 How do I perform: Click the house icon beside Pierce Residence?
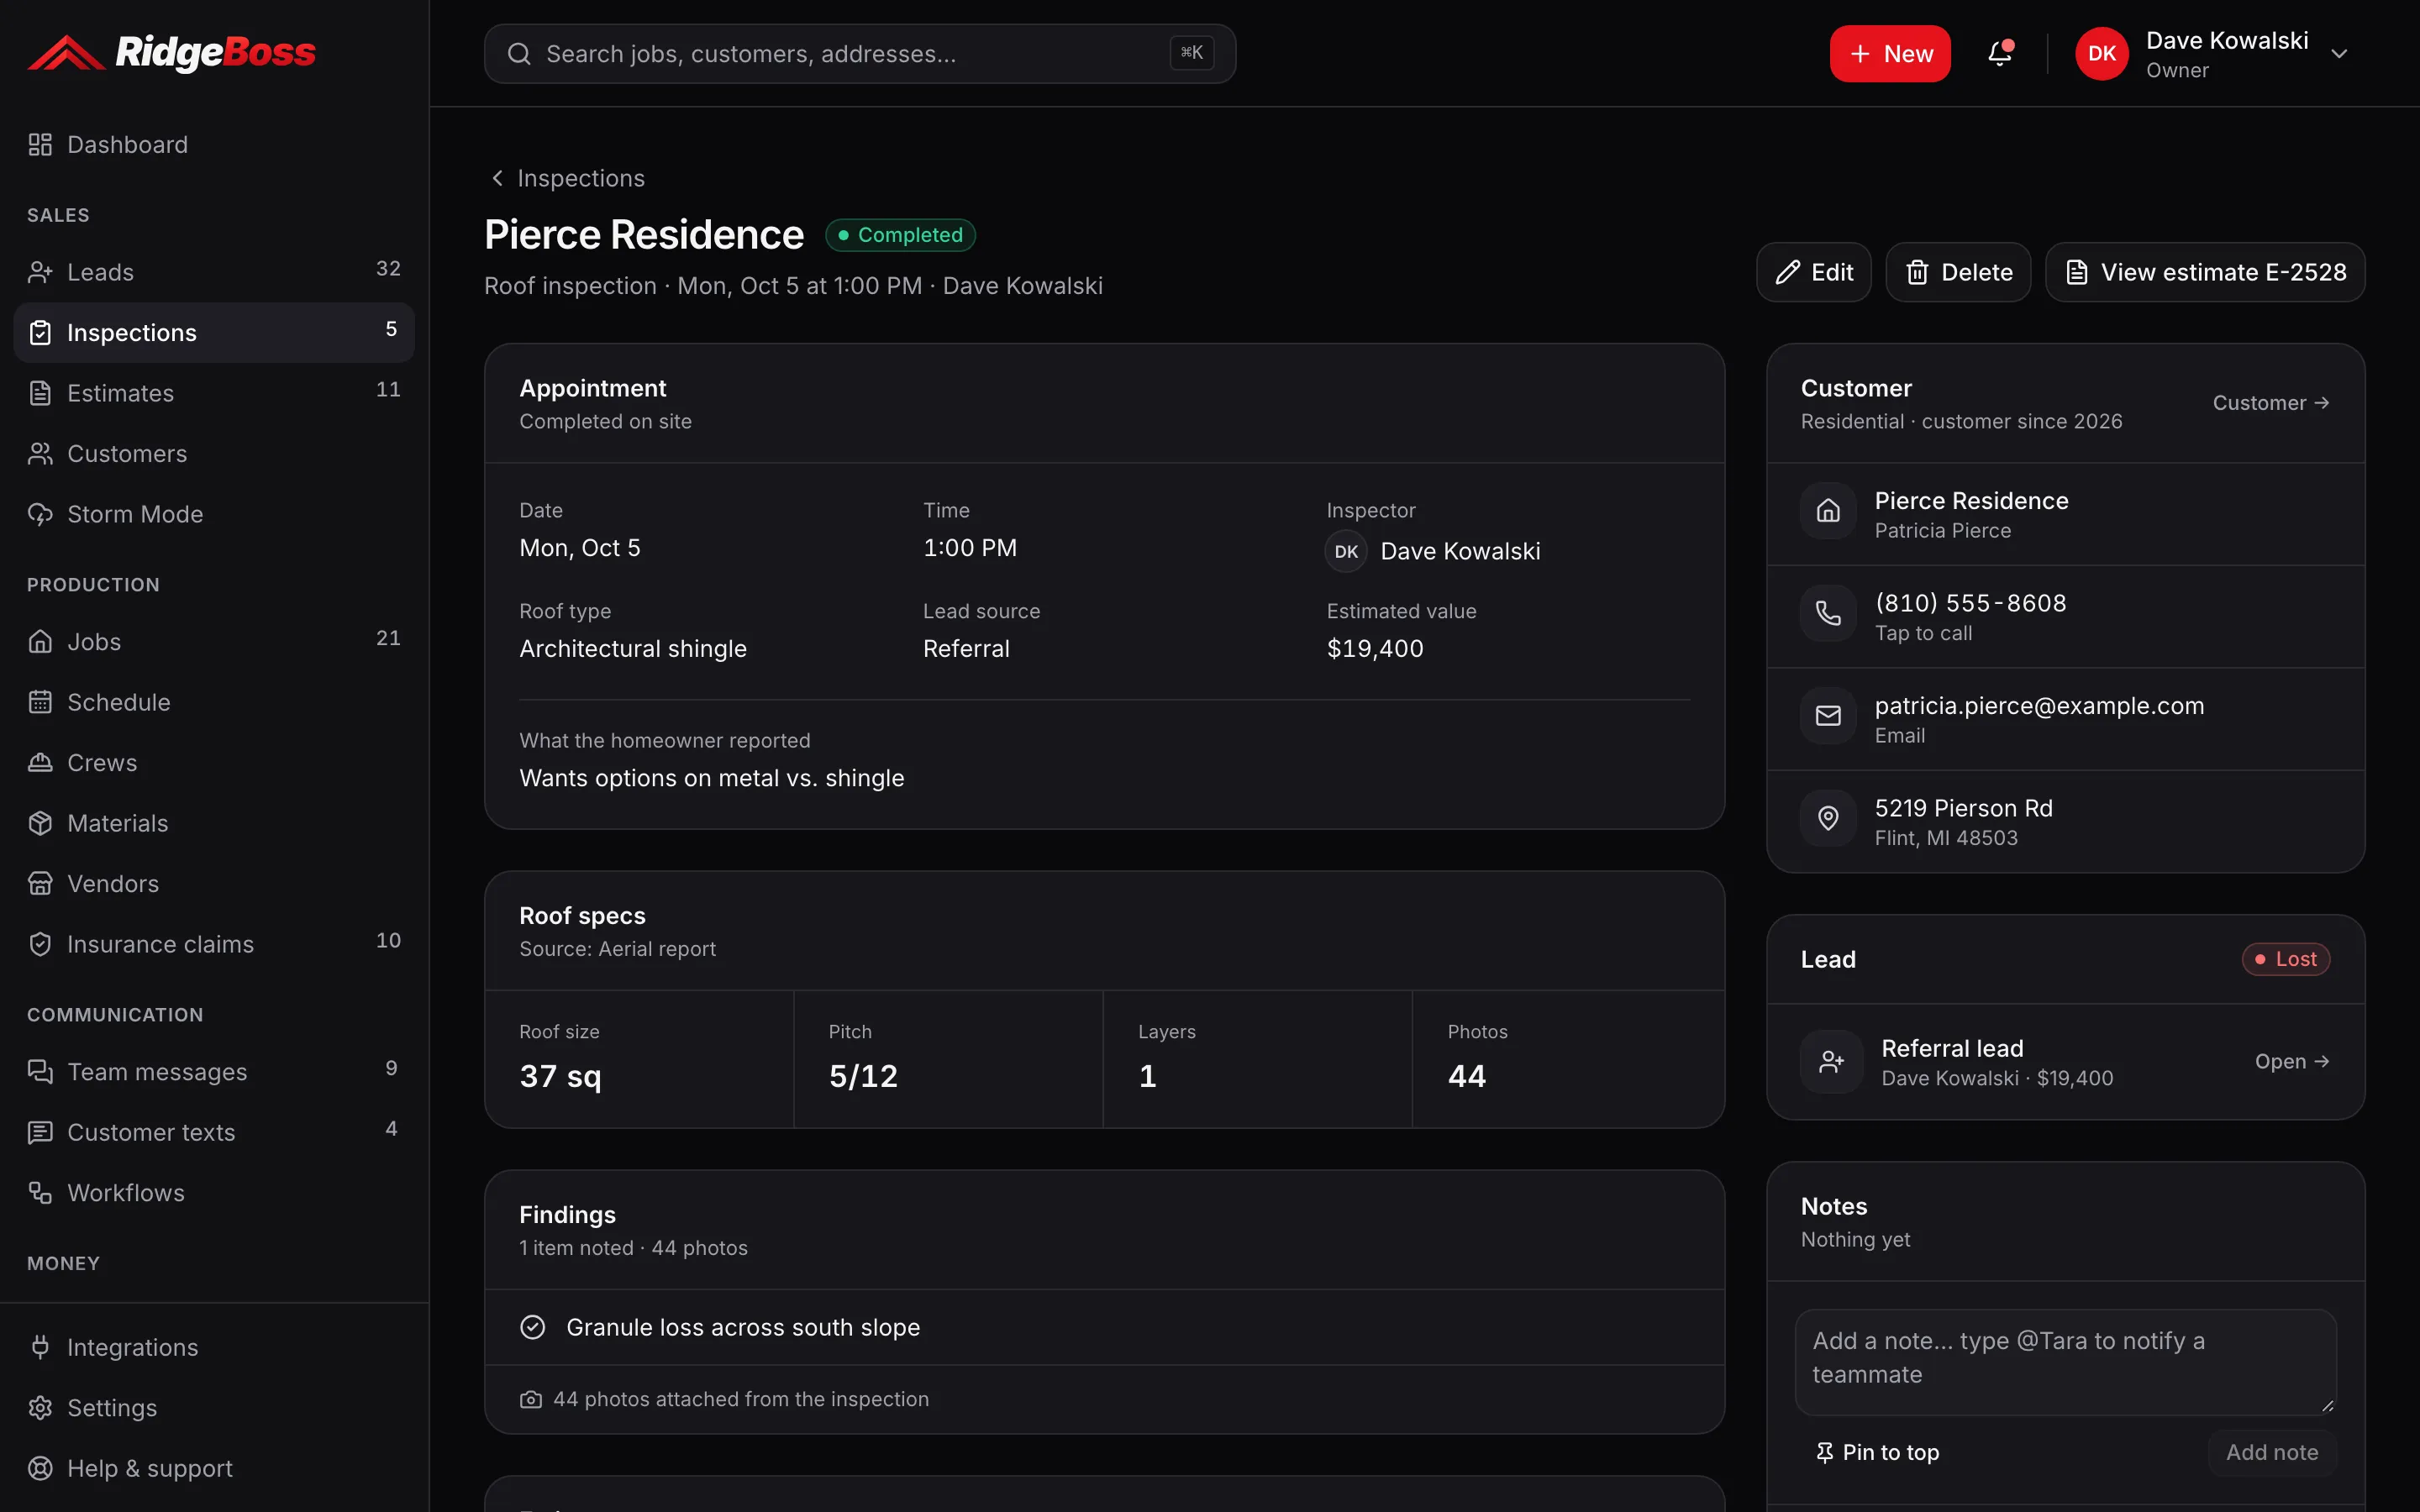1828,511
